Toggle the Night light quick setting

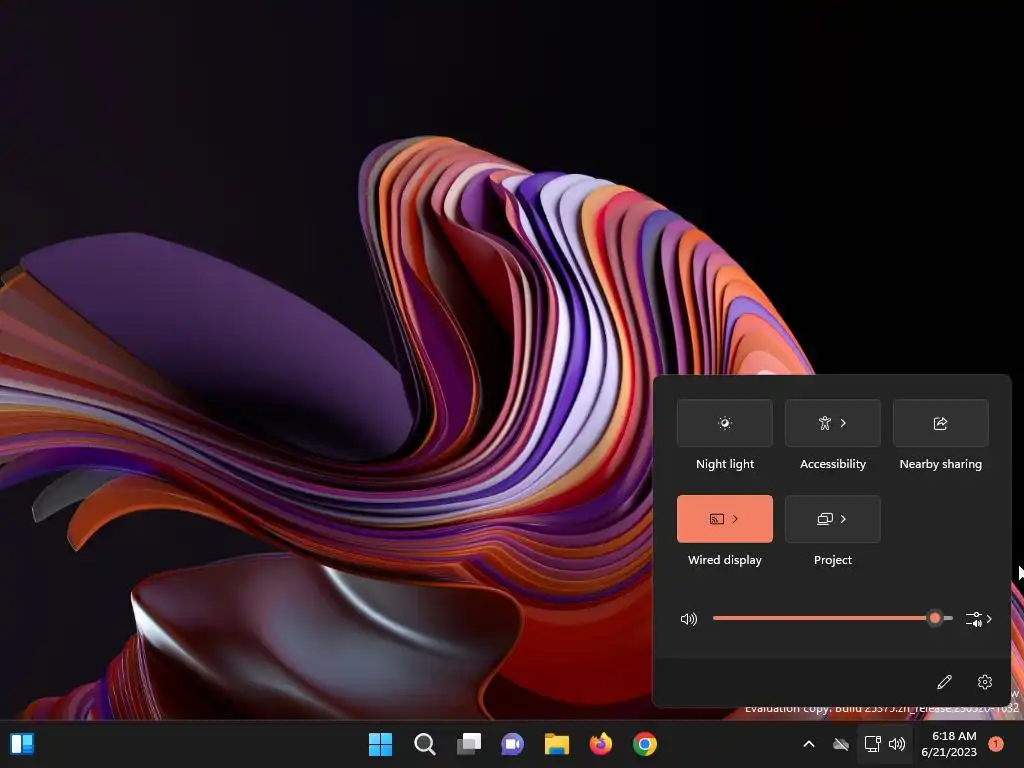[724, 423]
